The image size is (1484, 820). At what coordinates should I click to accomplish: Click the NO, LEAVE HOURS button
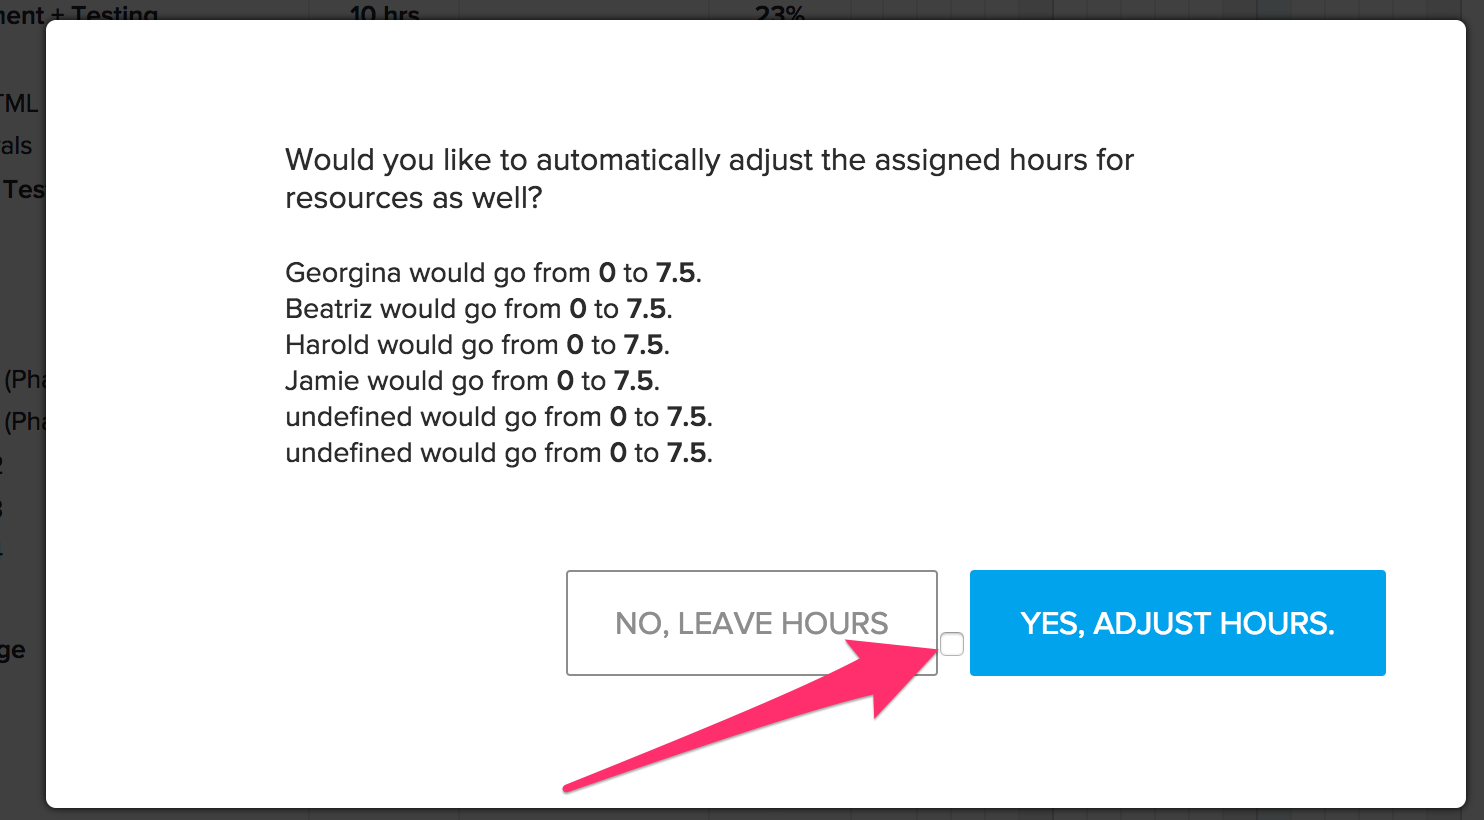point(751,622)
